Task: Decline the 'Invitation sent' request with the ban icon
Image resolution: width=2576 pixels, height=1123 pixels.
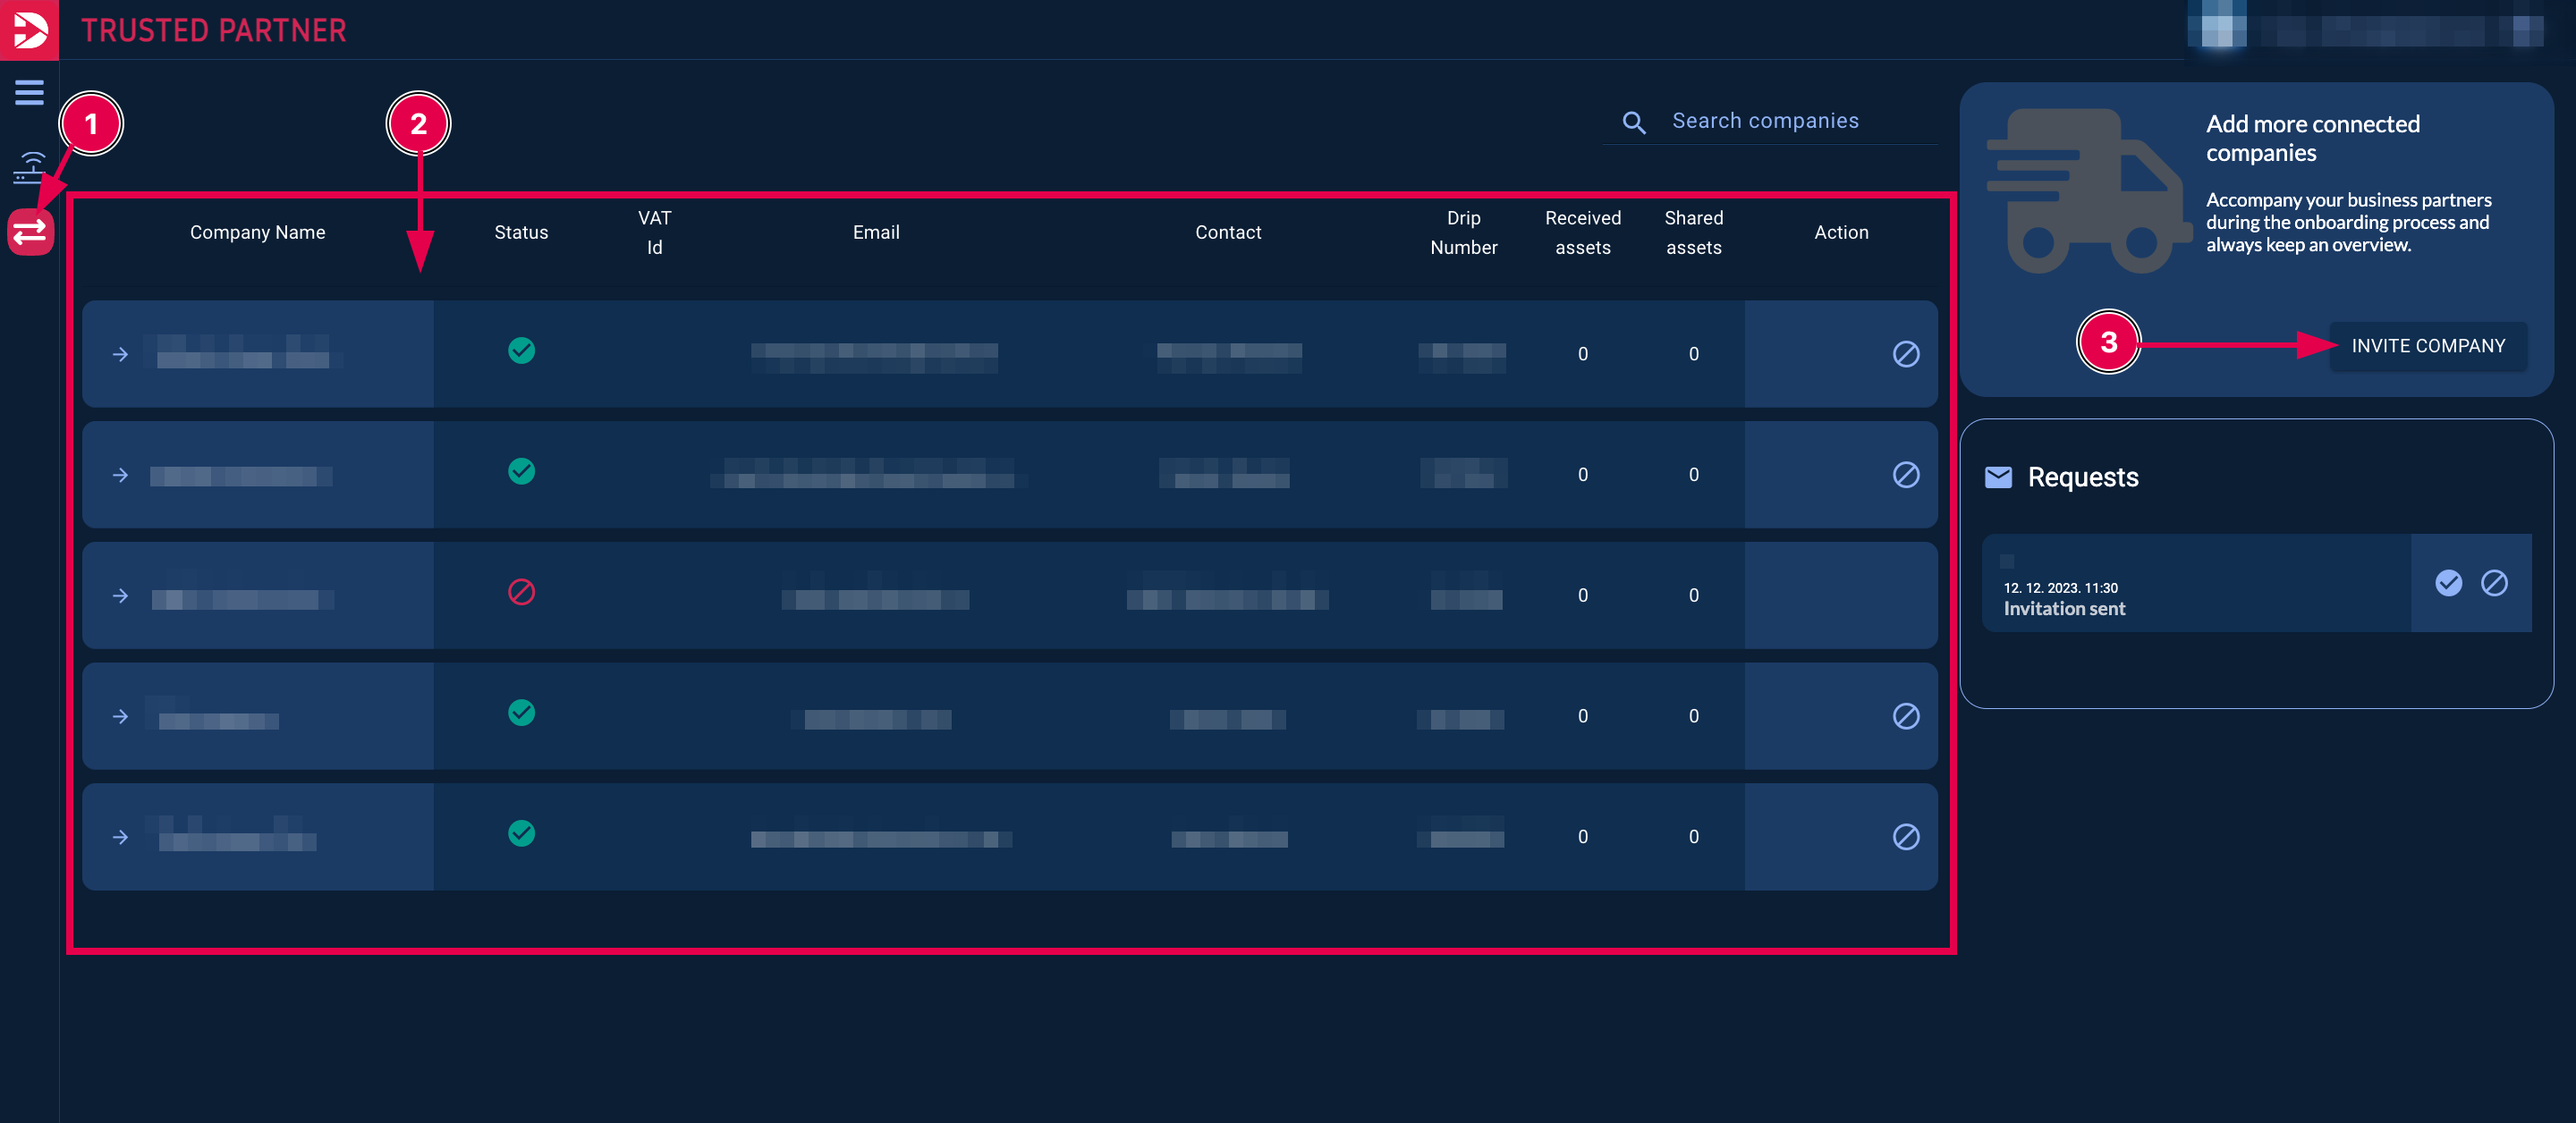Action: click(2495, 583)
